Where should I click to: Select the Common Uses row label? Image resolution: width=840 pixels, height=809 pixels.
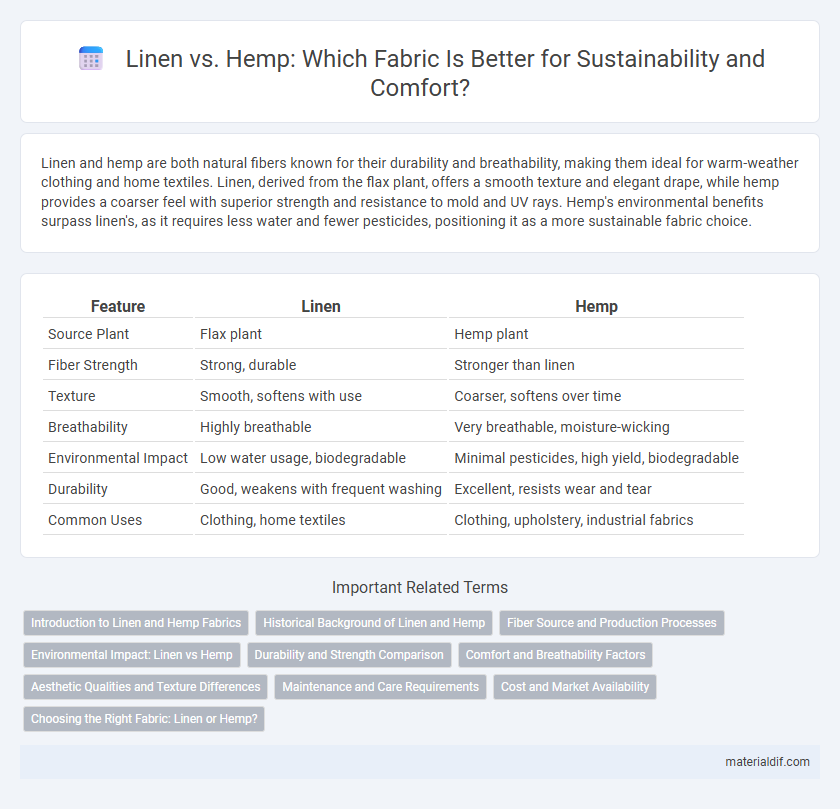pyautogui.click(x=95, y=520)
